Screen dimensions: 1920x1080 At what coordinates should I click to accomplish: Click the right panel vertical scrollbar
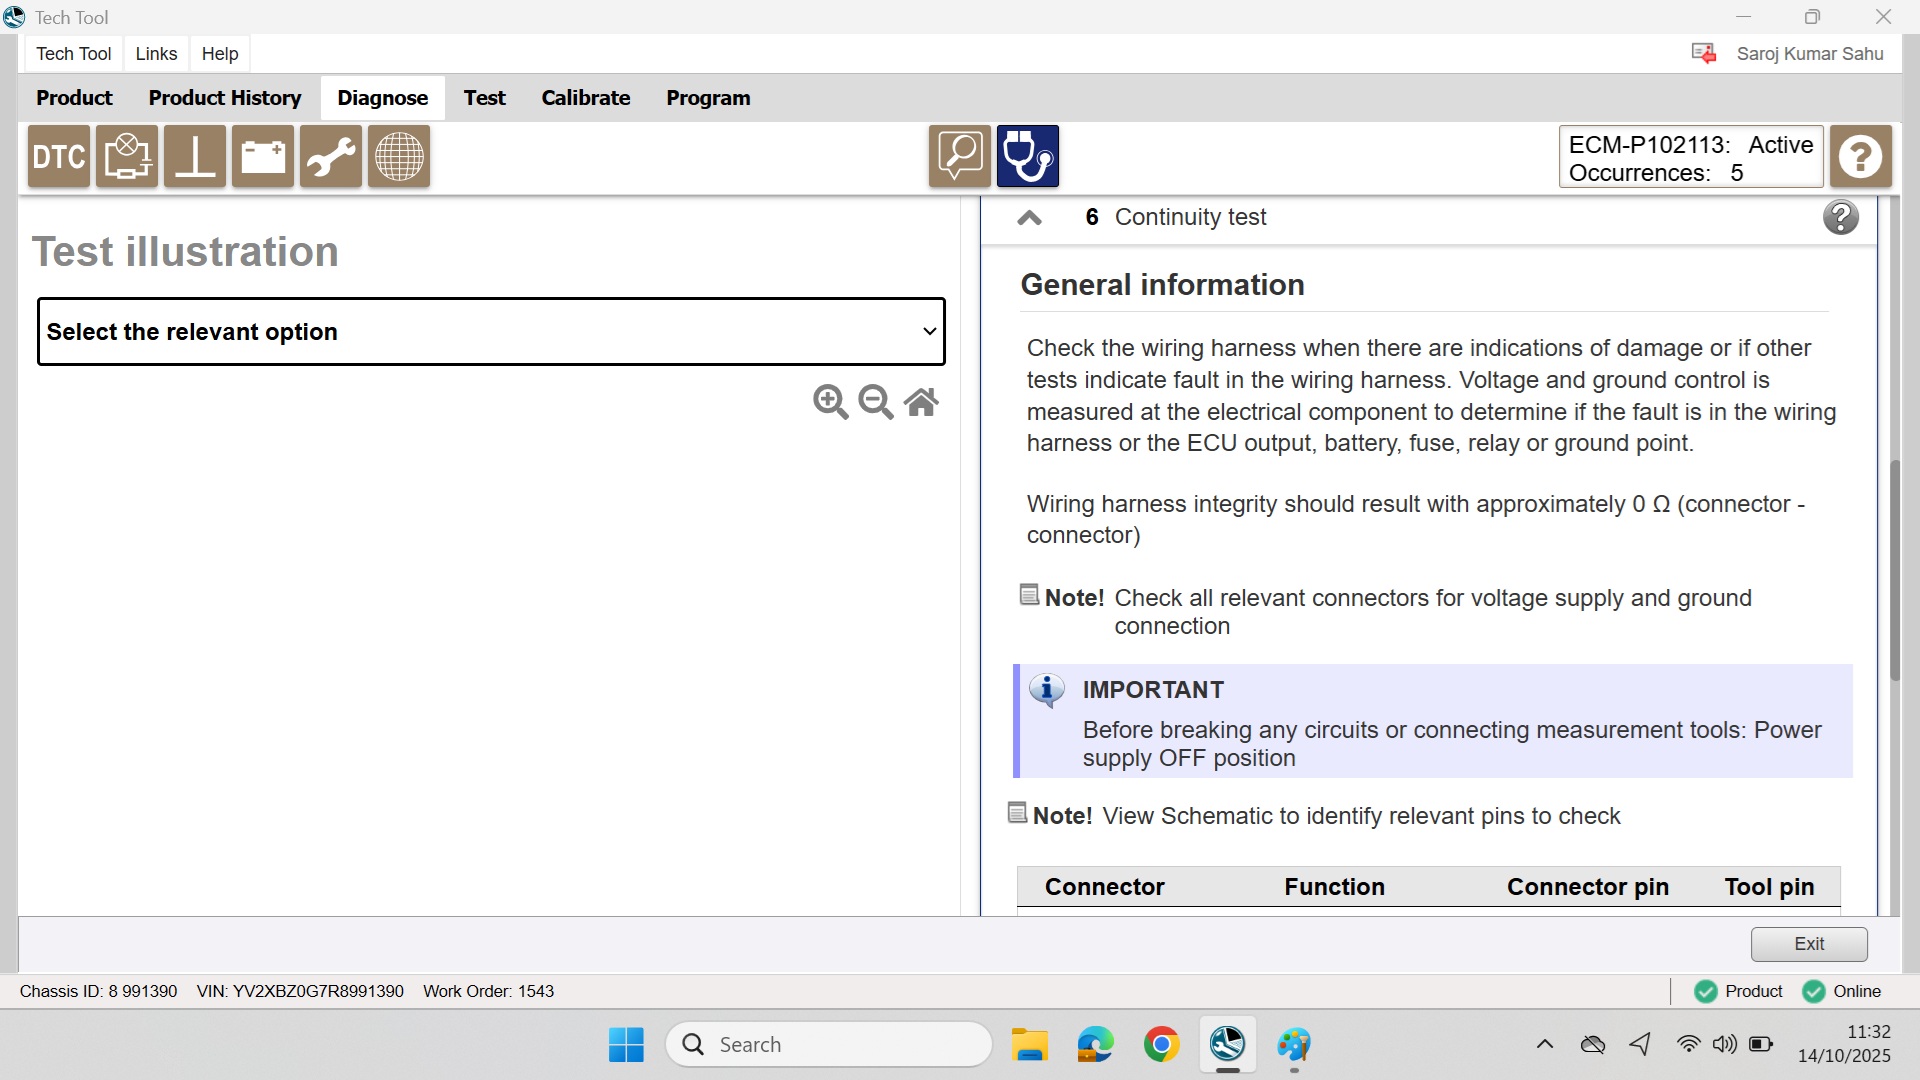1894,570
